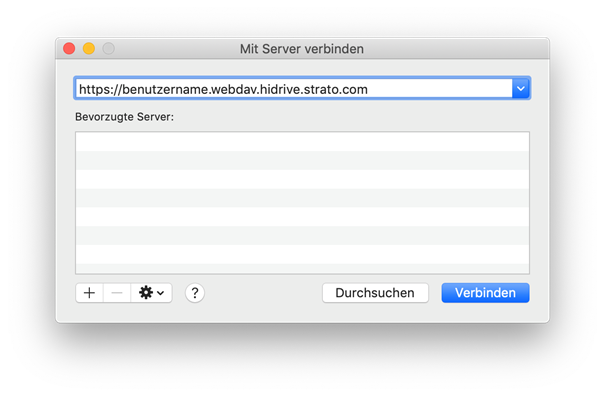Click inside the Bevorzugte Server list
605x396 pixels.
pos(302,203)
